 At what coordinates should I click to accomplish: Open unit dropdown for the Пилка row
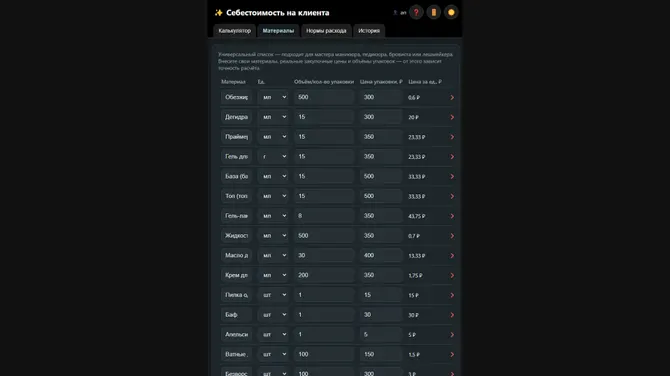(x=273, y=295)
